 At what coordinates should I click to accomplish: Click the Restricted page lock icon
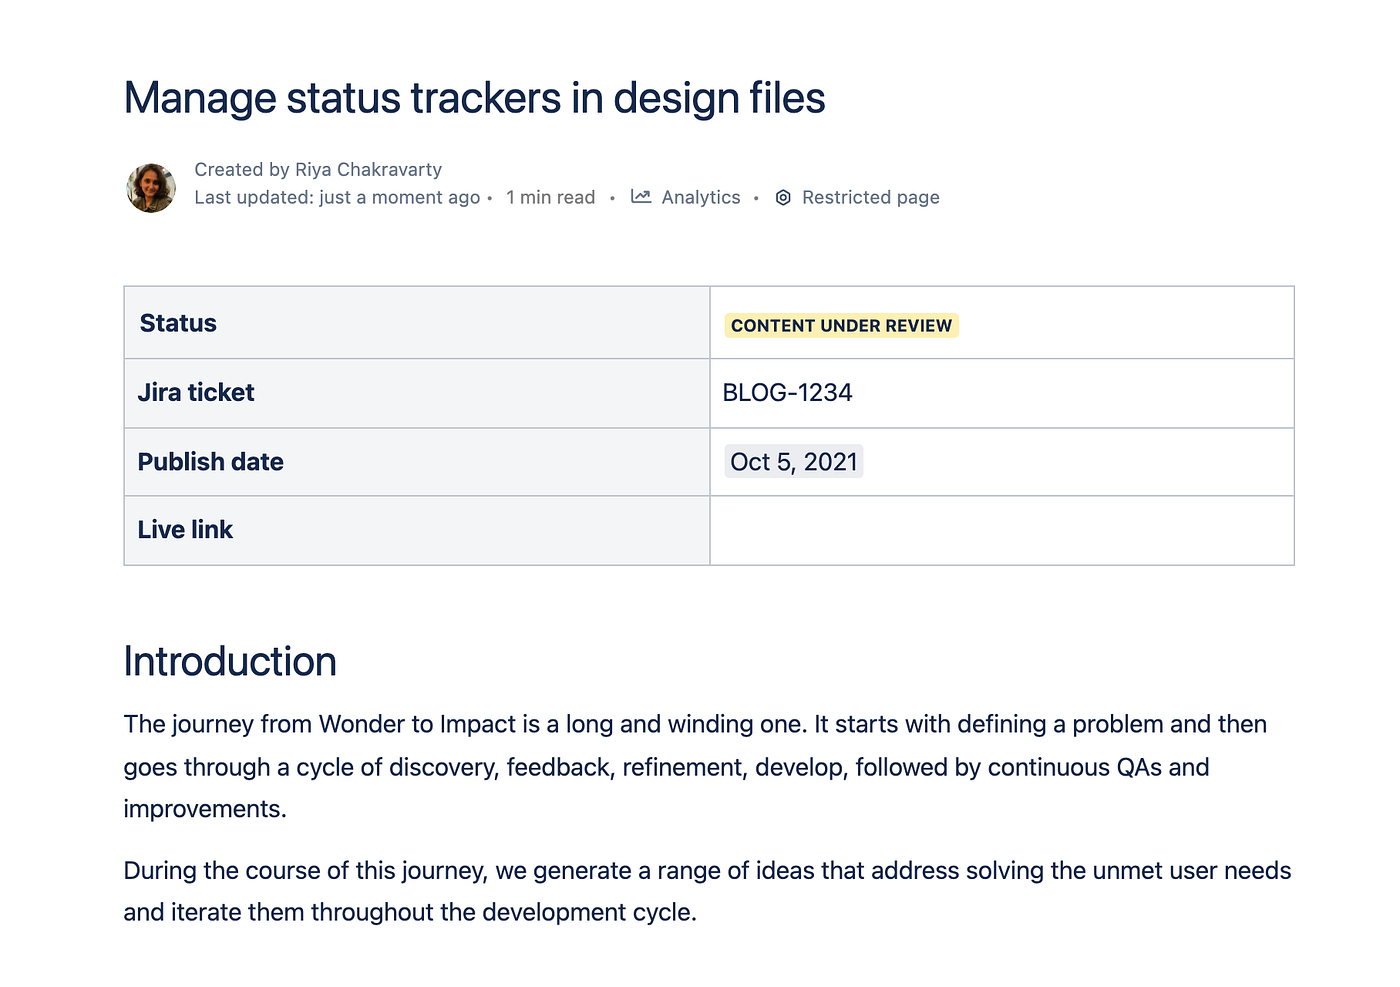point(783,198)
